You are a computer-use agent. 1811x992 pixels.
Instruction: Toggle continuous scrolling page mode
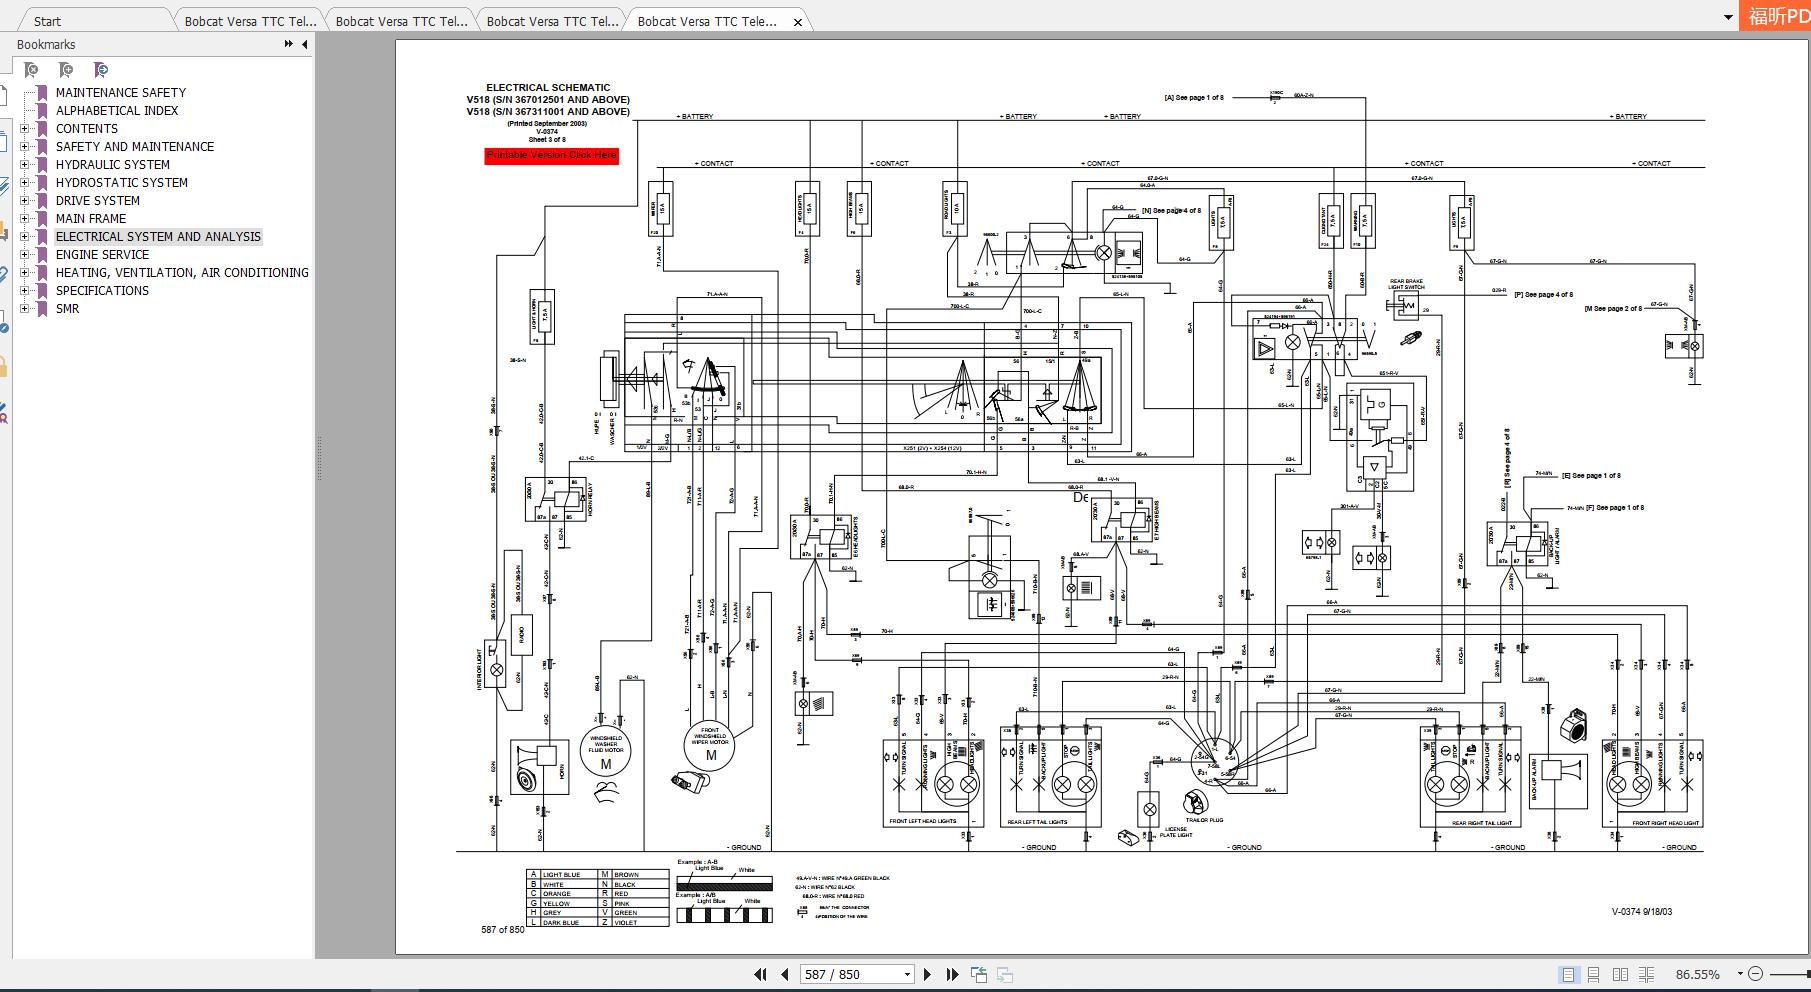1594,974
